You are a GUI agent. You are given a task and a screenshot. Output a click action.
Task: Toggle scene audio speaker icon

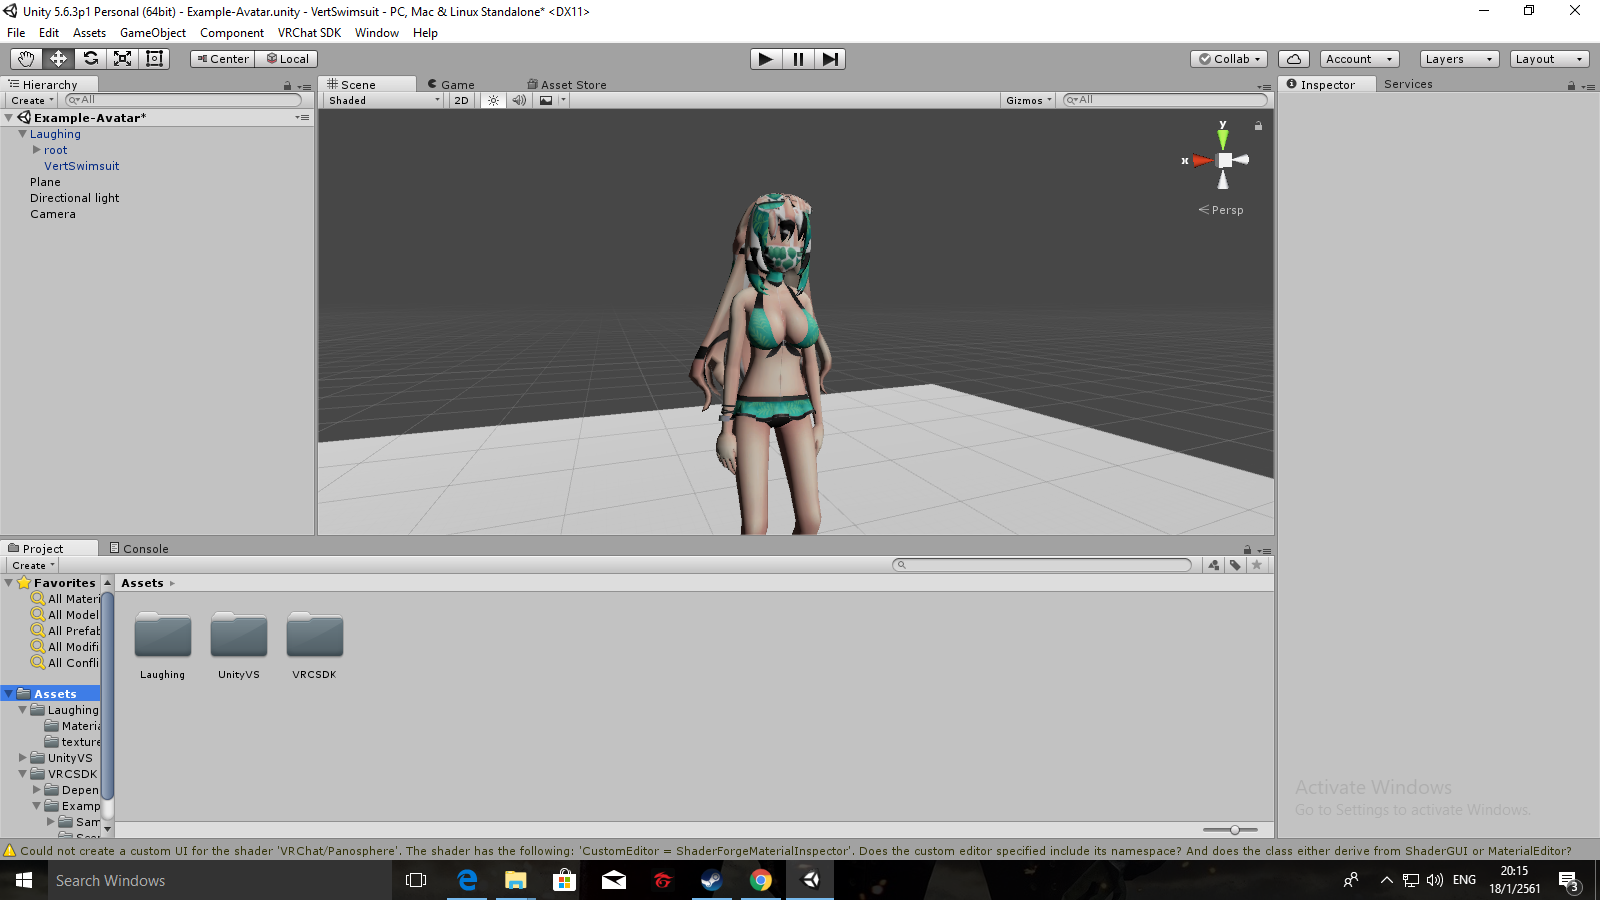click(x=519, y=100)
